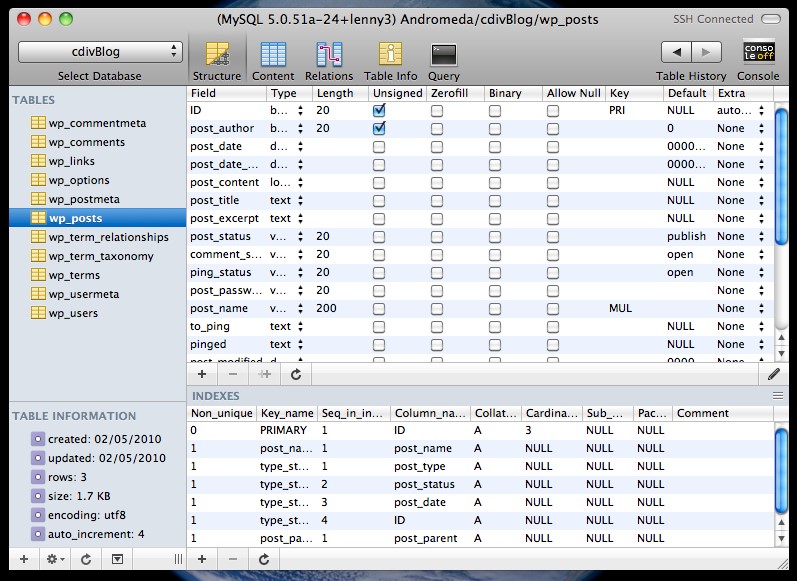797x581 pixels.
Task: Toggle the SSH Connected indicator
Action: pyautogui.click(x=771, y=19)
